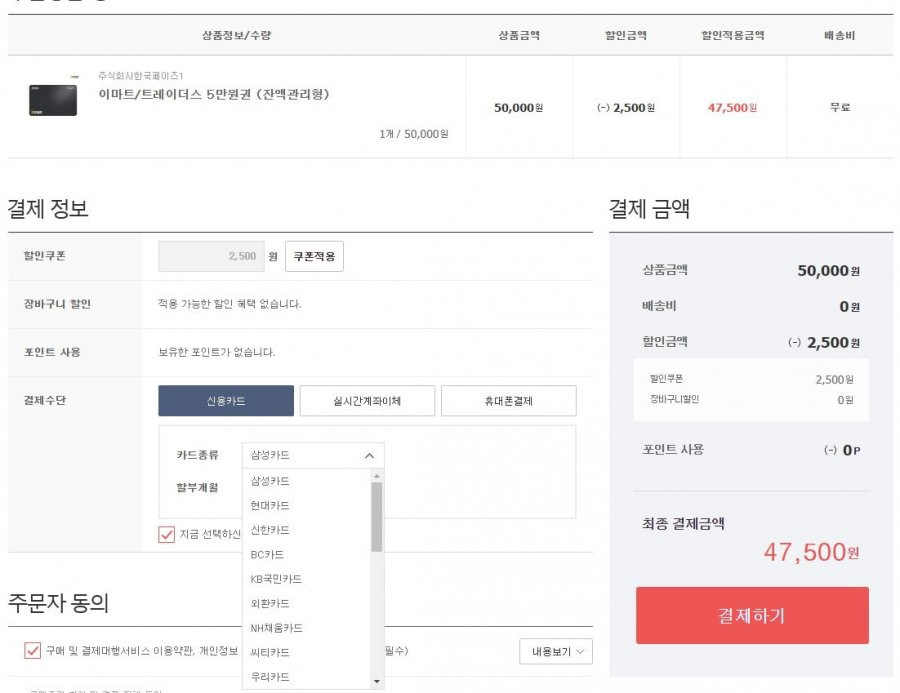Click the card list scrollbar thumb
Image resolution: width=900 pixels, height=693 pixels.
pyautogui.click(x=377, y=517)
